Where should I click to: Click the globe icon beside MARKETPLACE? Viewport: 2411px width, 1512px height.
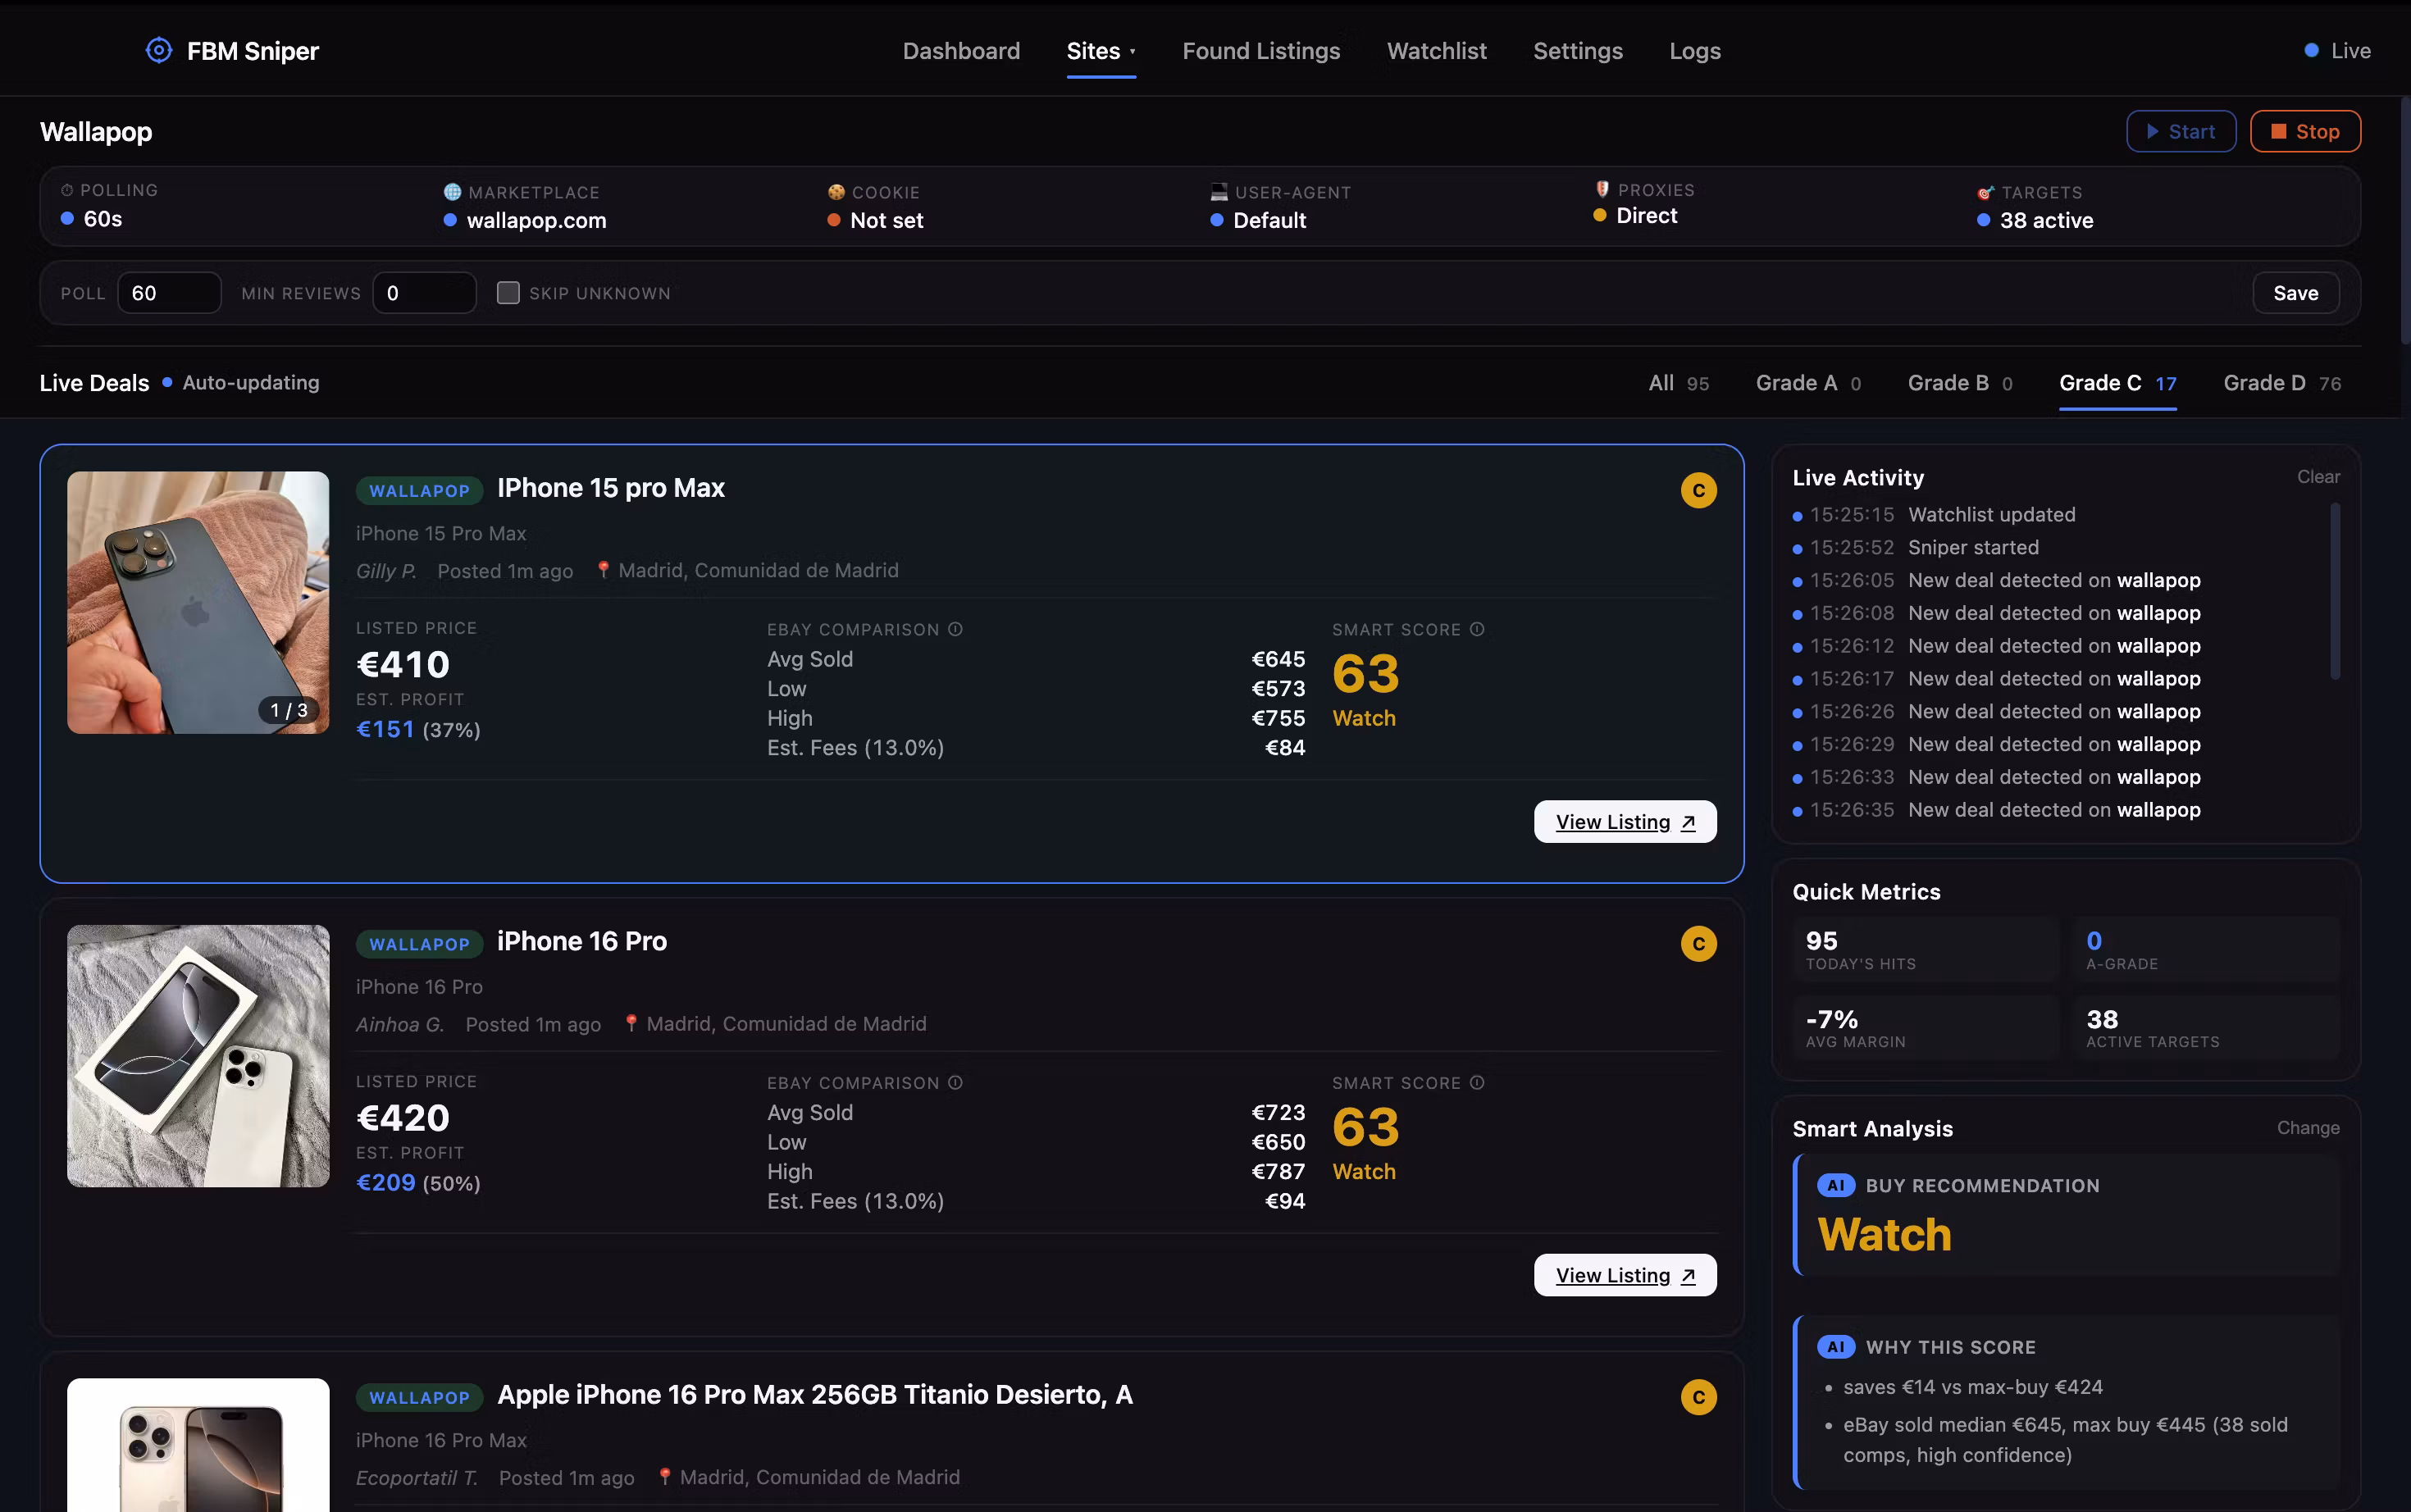pyautogui.click(x=452, y=192)
